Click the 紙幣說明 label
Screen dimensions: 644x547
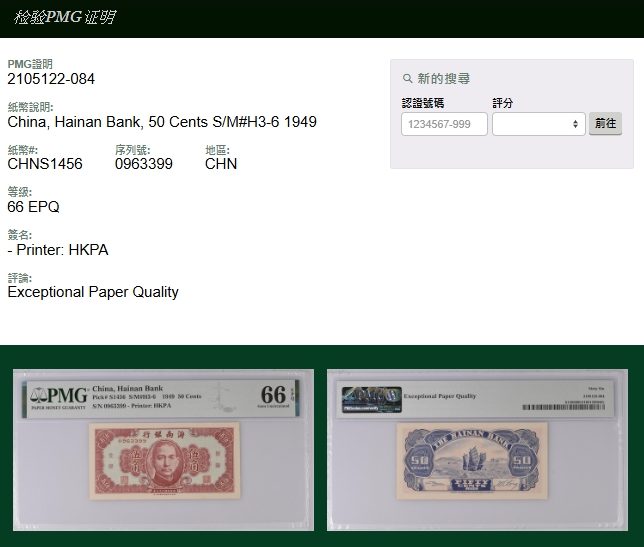click(x=30, y=107)
